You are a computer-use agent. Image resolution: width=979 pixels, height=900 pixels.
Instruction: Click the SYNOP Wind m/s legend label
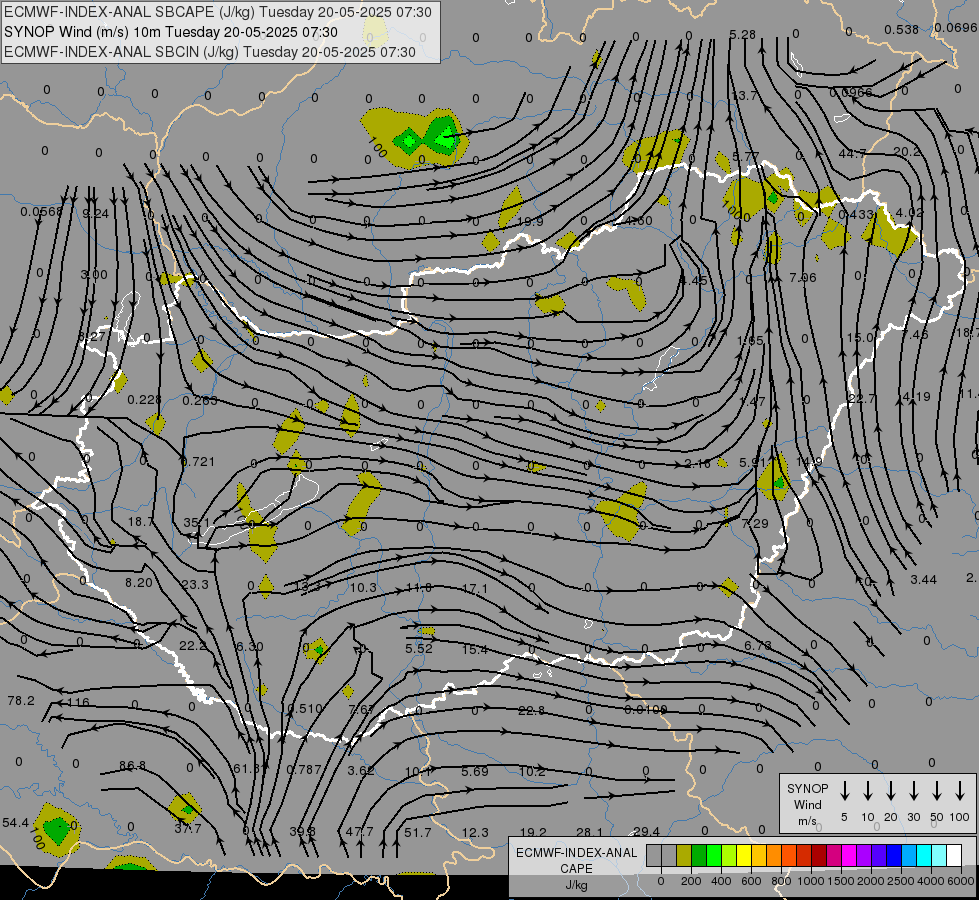tap(807, 805)
